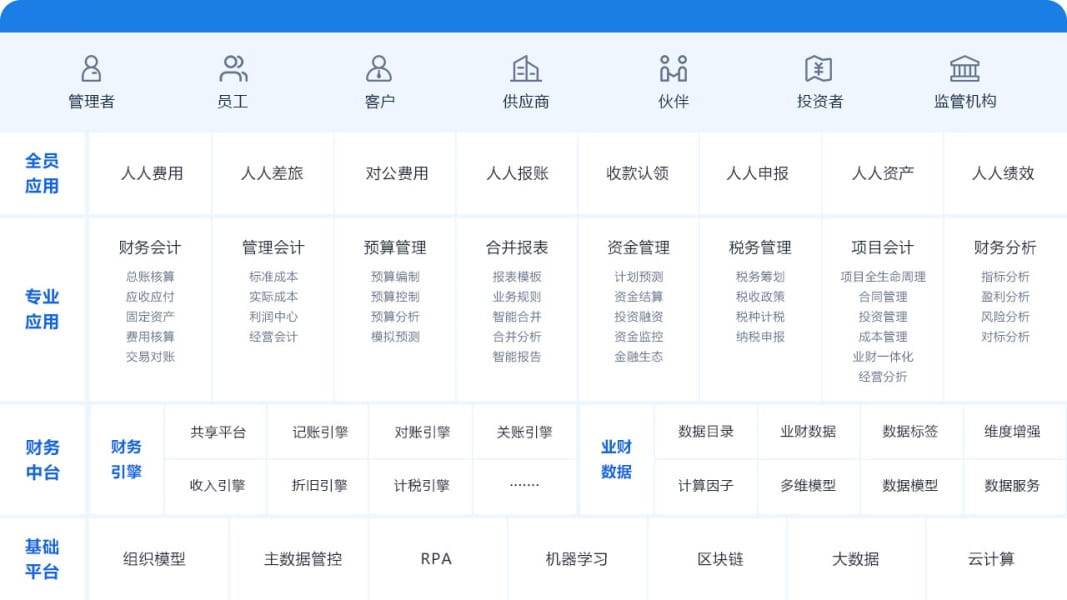Select the 管理者 (manager) person icon

(x=91, y=68)
